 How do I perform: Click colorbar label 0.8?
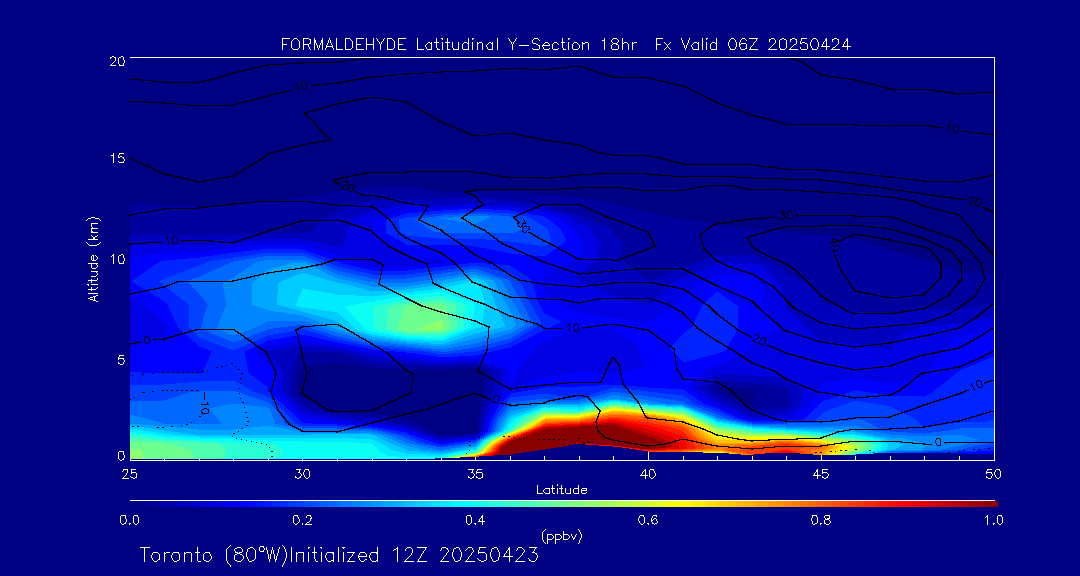pyautogui.click(x=821, y=520)
